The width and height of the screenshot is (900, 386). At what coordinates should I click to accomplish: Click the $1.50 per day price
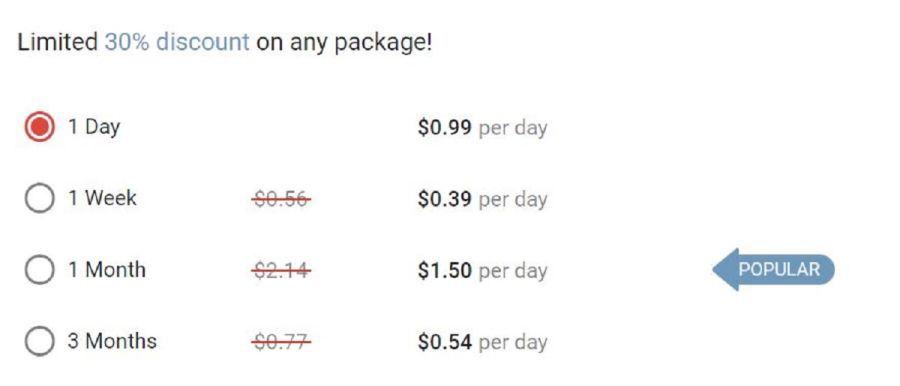tap(482, 270)
